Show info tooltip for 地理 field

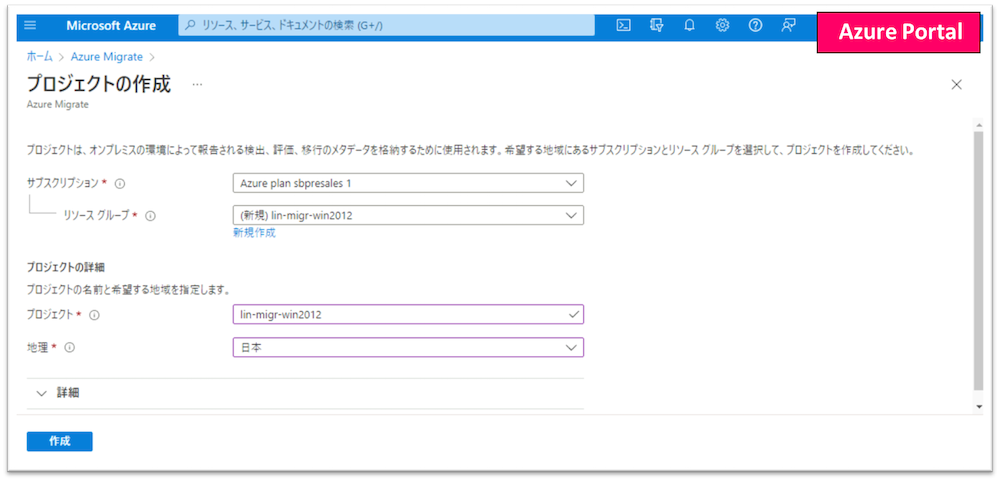[70, 348]
